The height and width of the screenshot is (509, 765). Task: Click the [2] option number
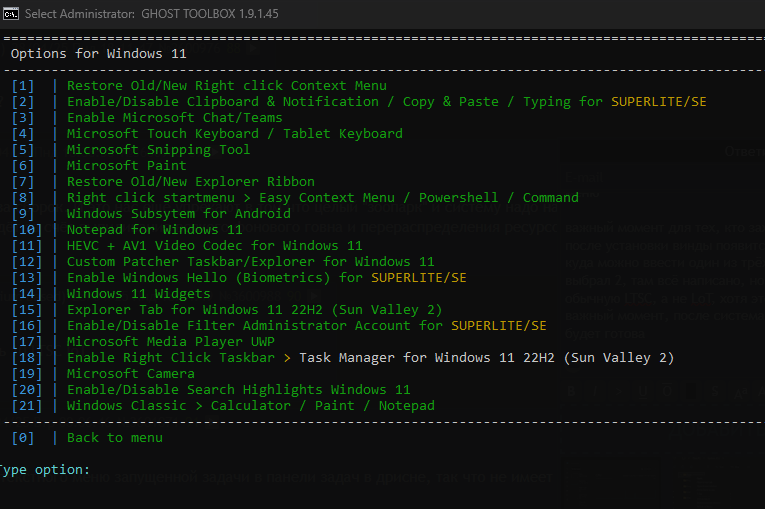pos(23,102)
